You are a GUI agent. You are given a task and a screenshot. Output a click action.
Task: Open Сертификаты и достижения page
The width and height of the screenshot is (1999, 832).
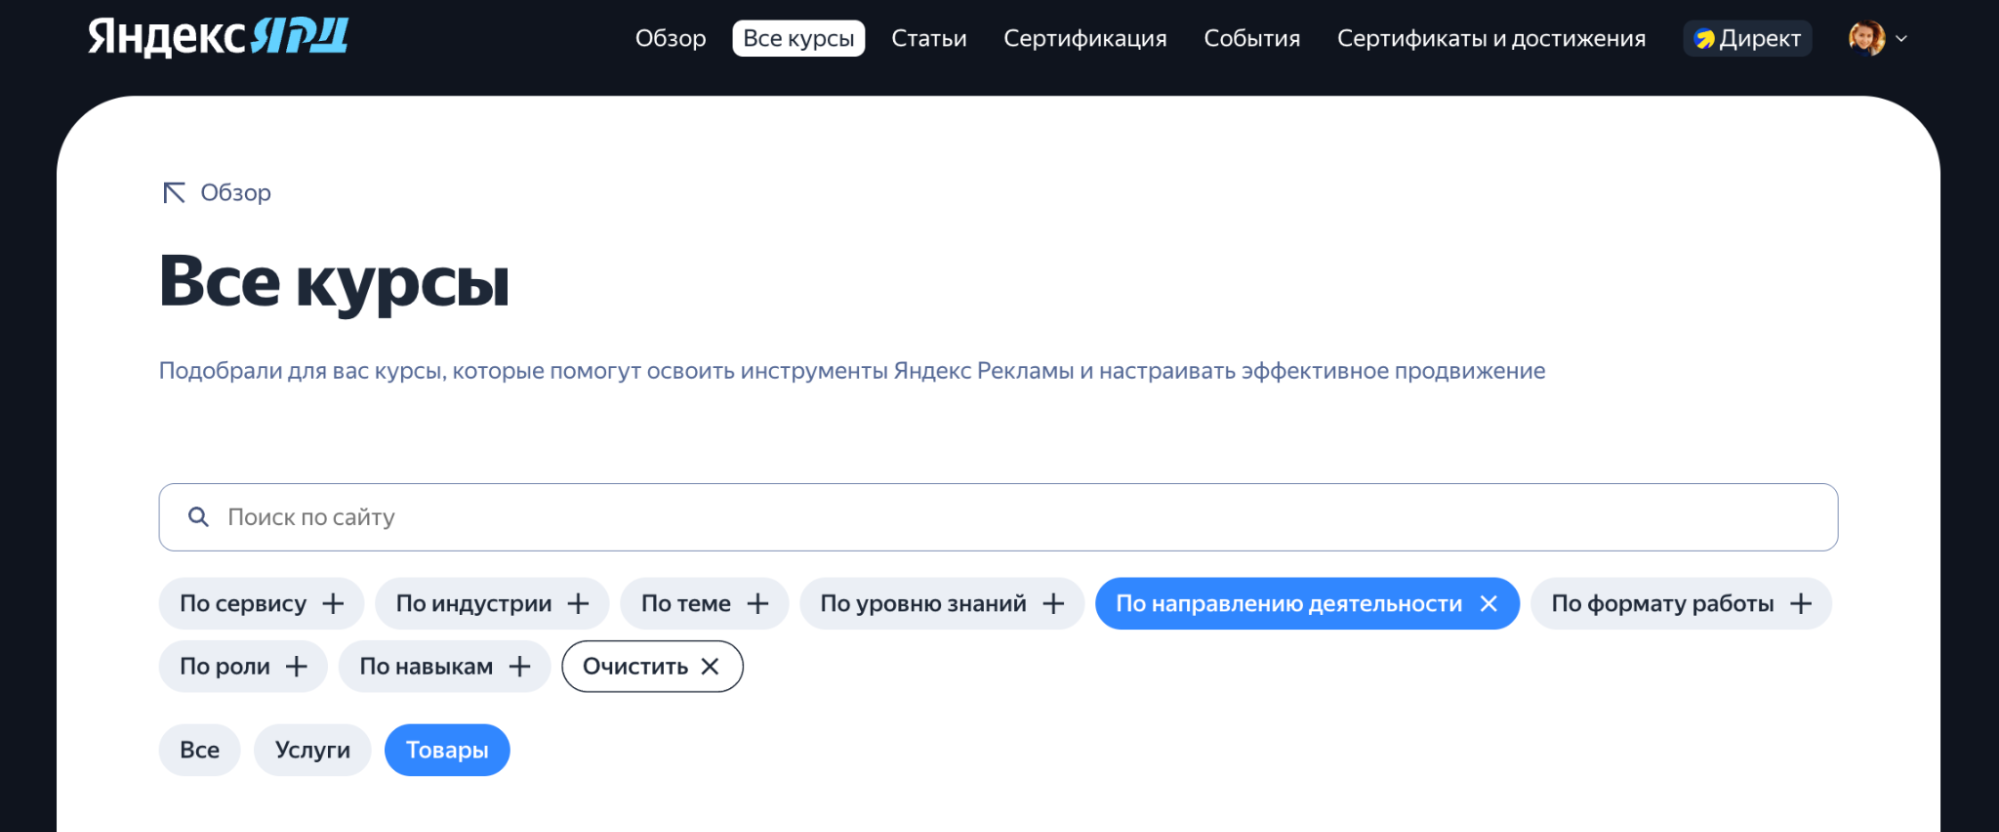click(x=1491, y=39)
